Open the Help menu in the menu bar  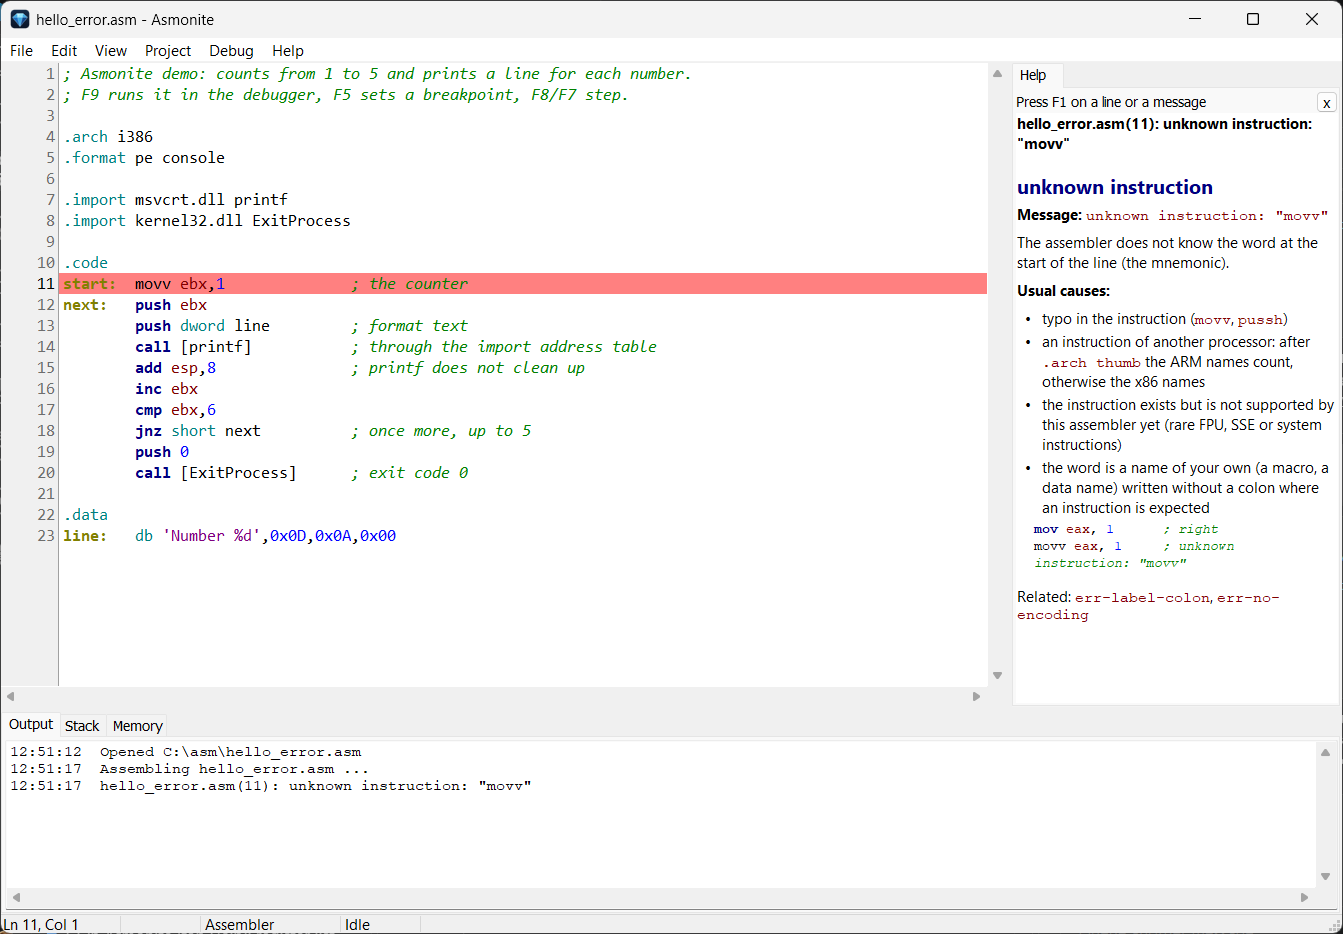tap(288, 51)
